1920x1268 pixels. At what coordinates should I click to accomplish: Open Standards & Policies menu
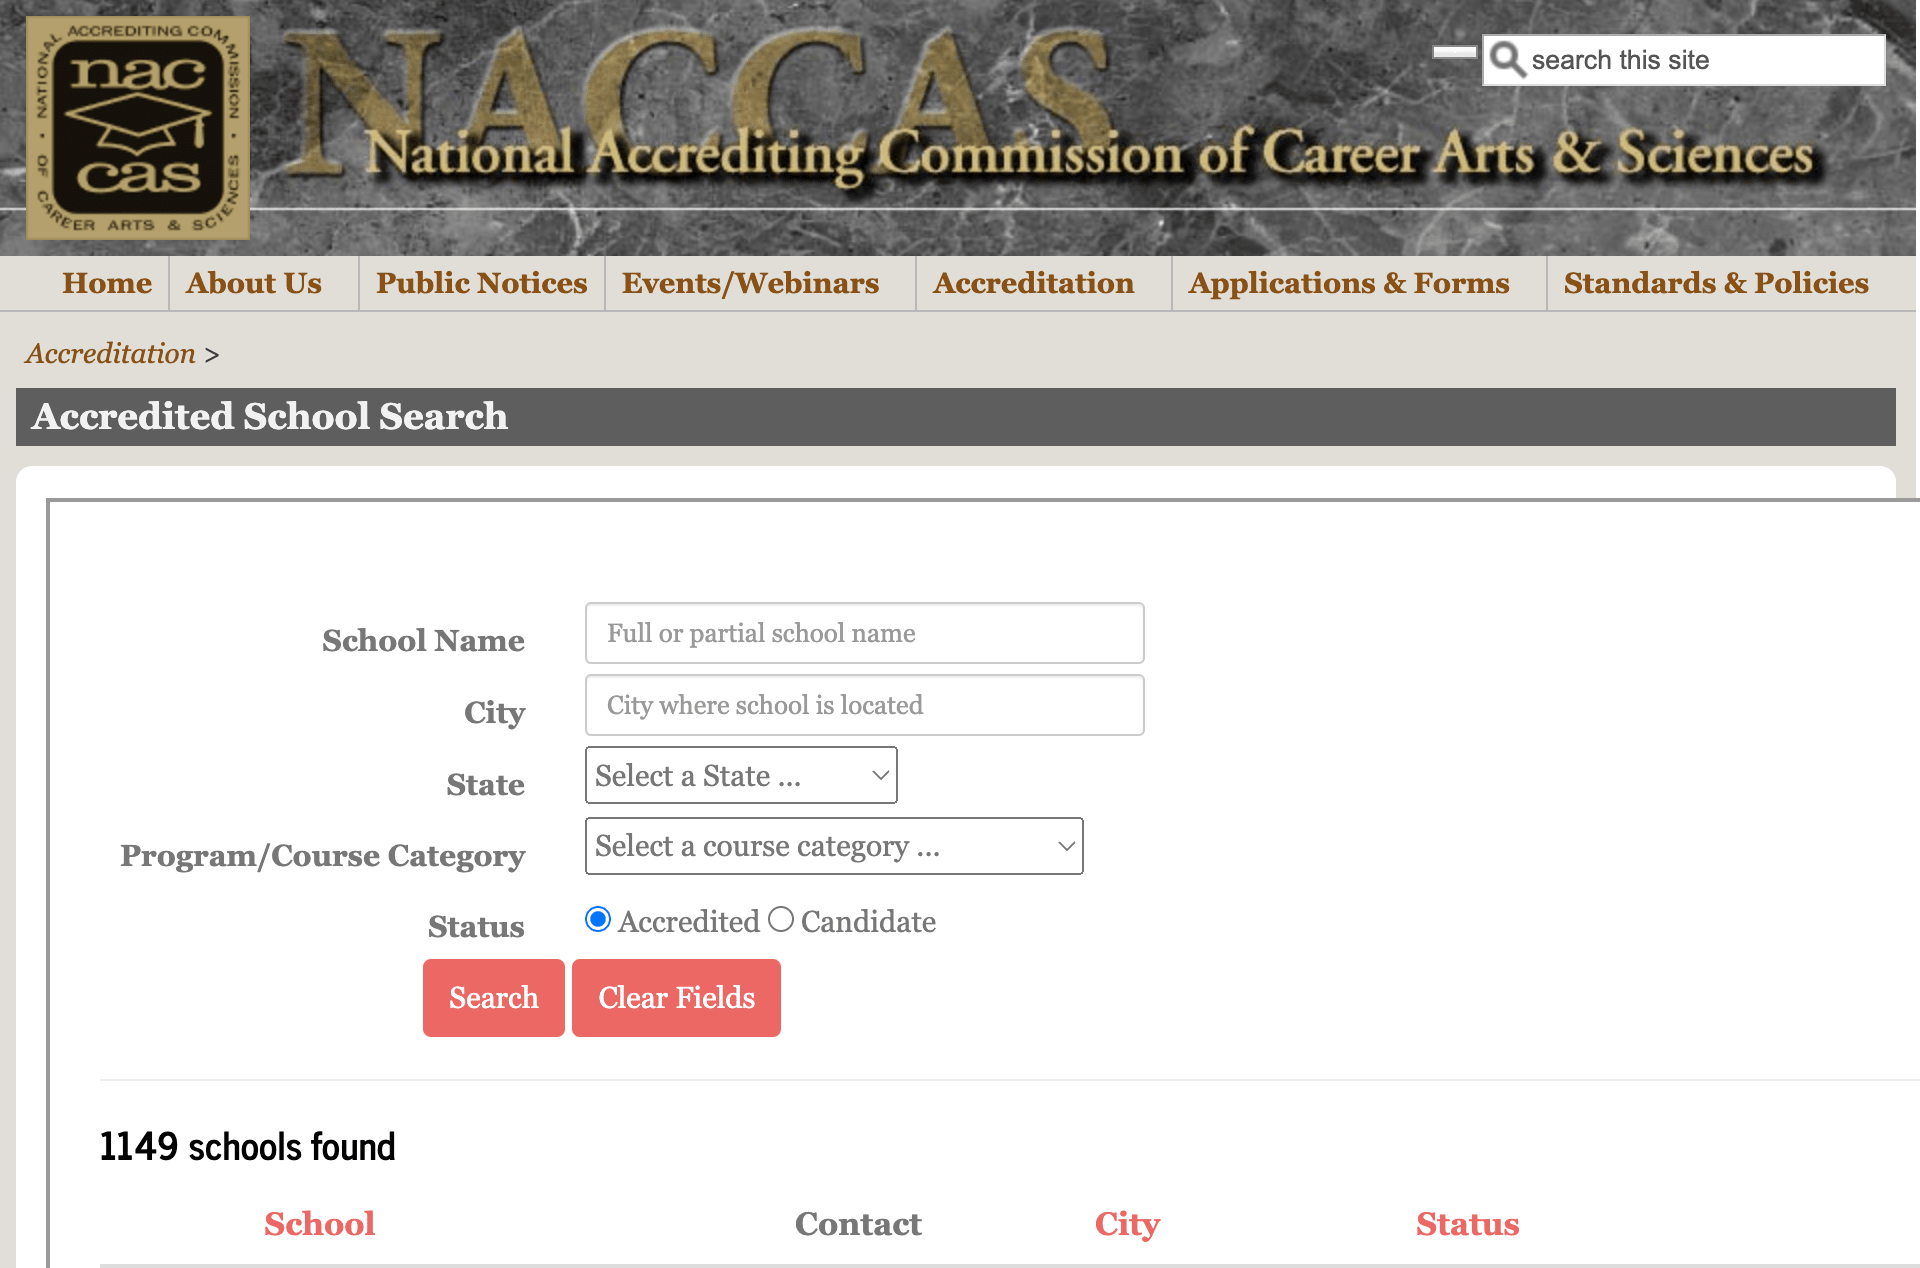coord(1716,283)
